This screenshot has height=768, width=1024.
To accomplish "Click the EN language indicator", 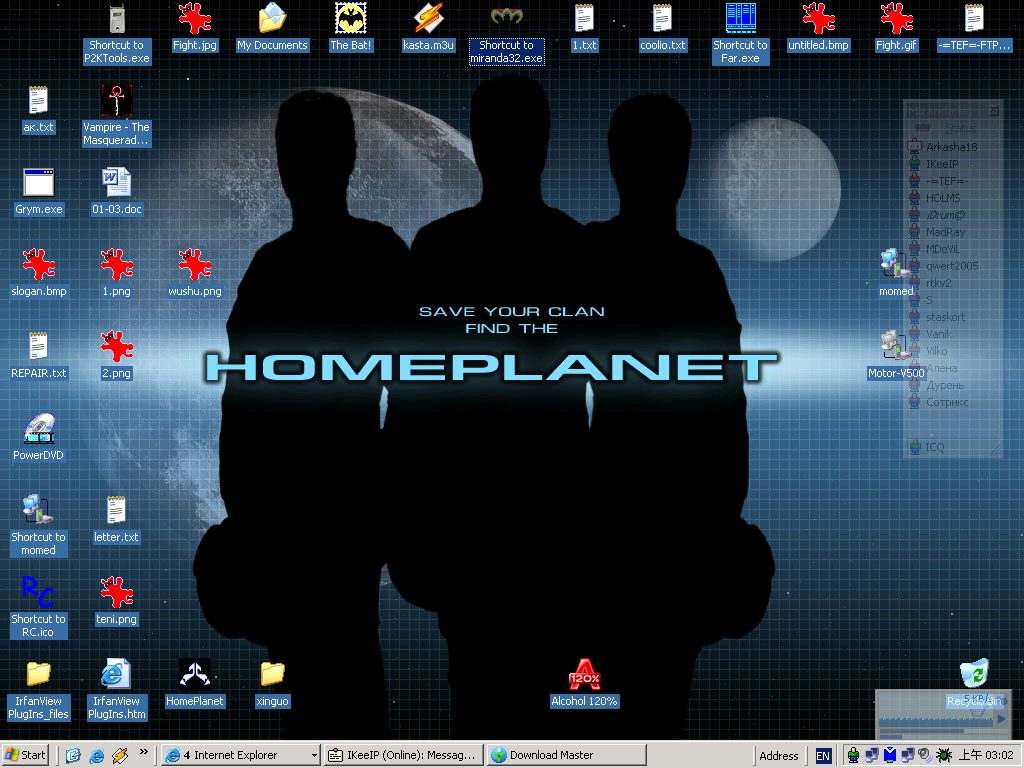I will tap(823, 756).
